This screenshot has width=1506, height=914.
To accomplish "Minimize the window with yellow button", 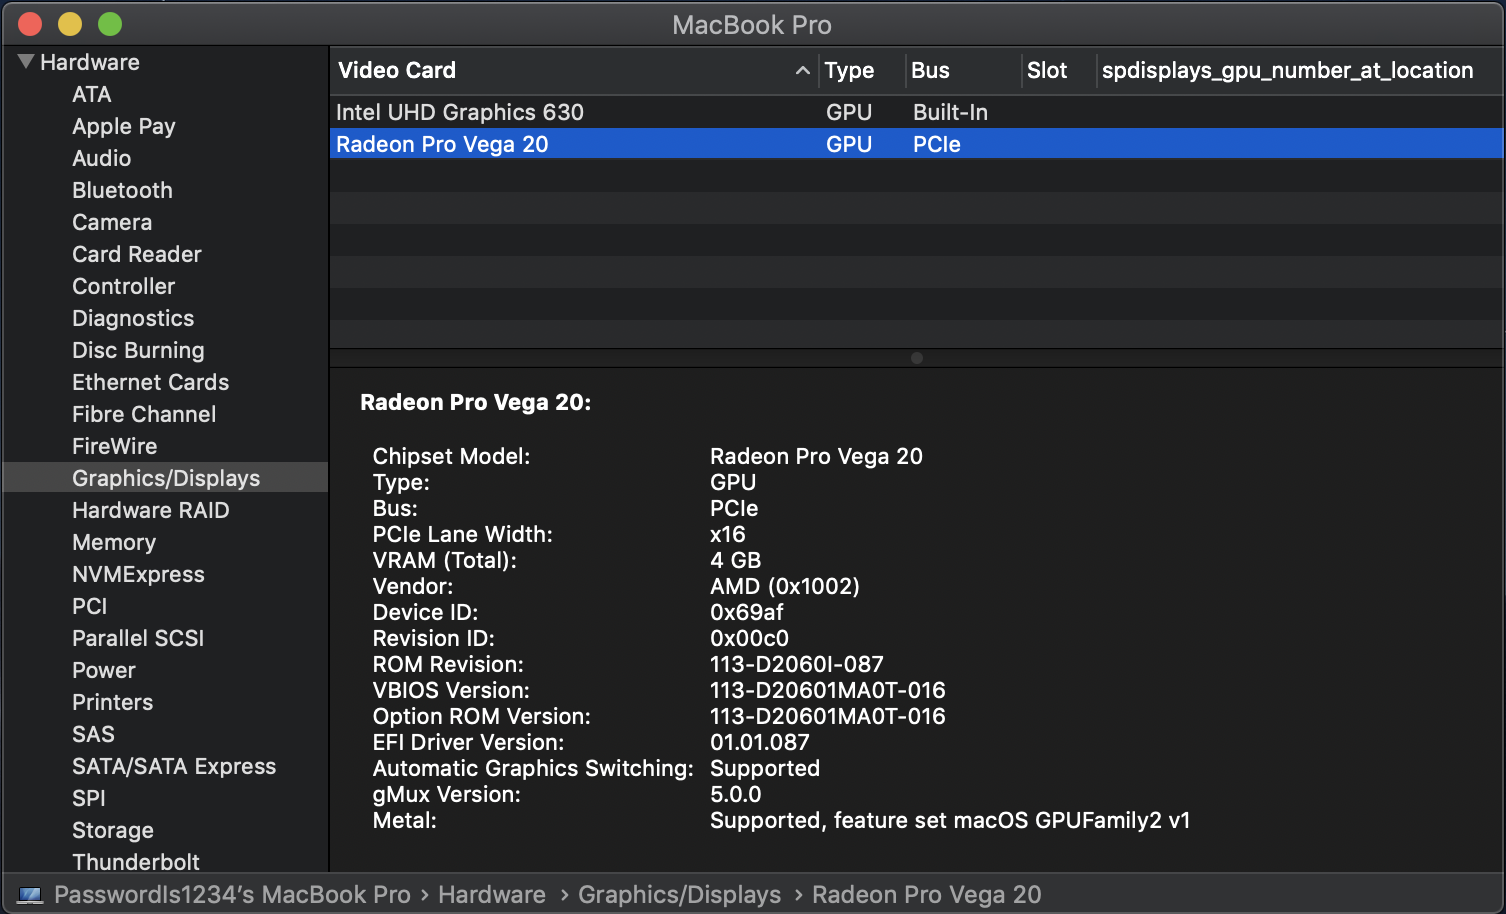I will (x=70, y=24).
